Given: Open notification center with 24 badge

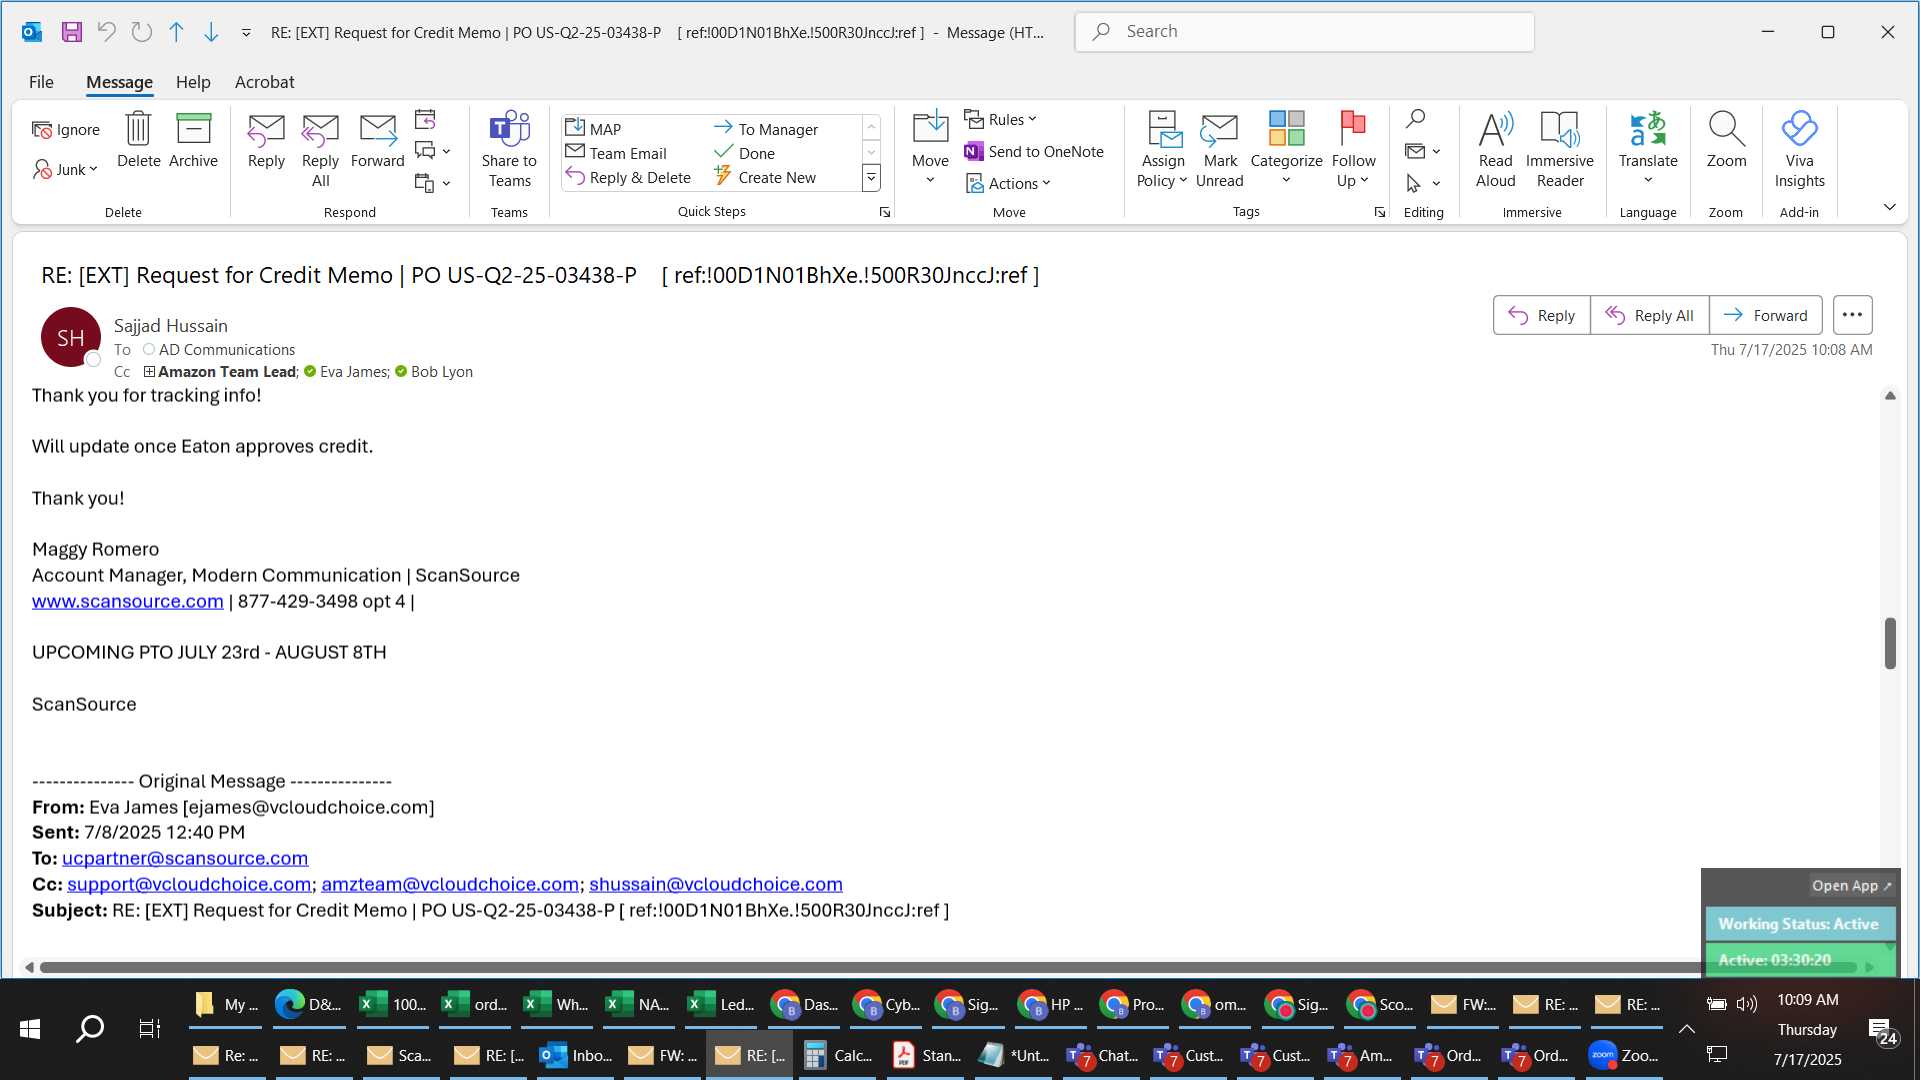Looking at the screenshot, I should point(1881,1030).
